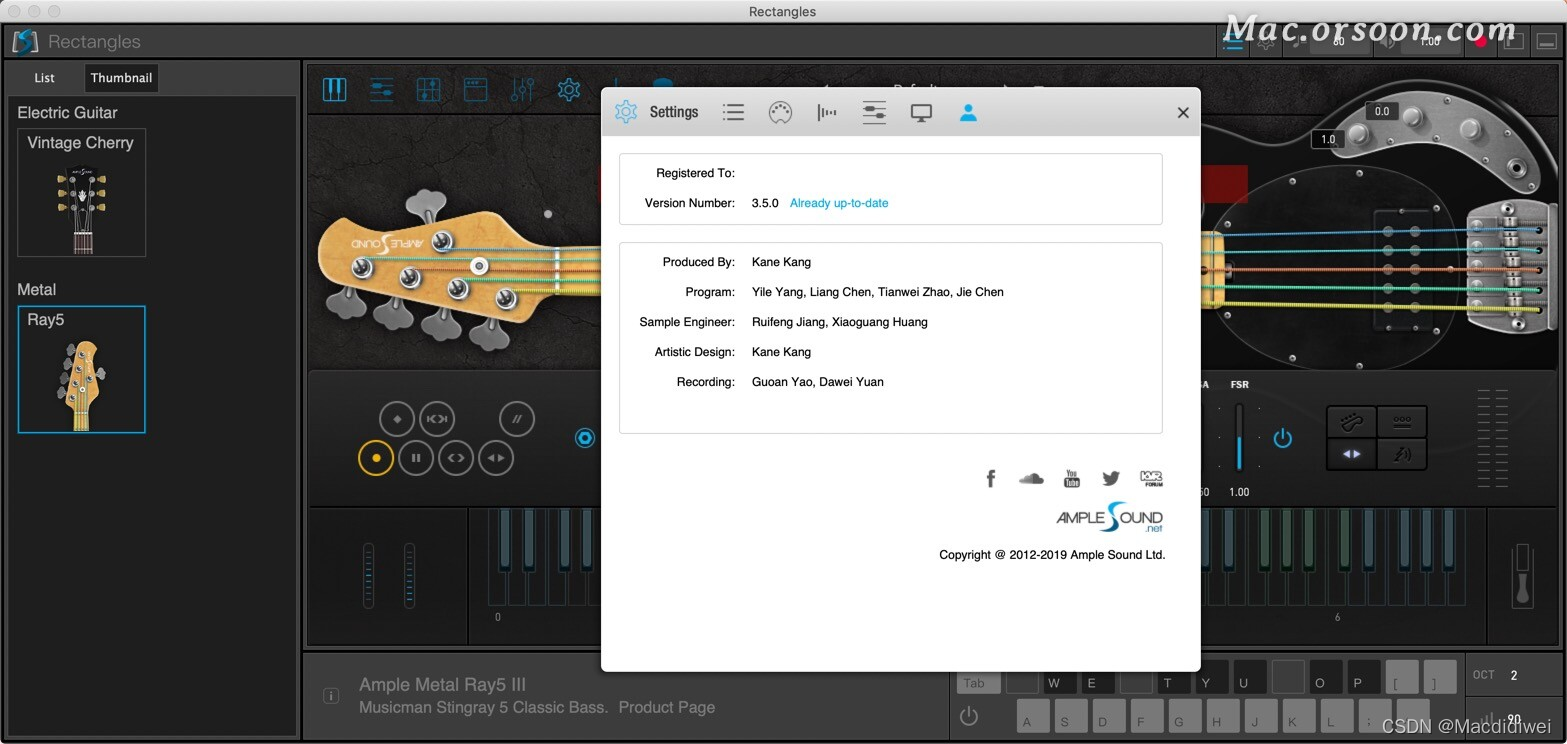Select the Ray5 bass thumbnail
Screen dimensions: 1567x744
[81, 369]
